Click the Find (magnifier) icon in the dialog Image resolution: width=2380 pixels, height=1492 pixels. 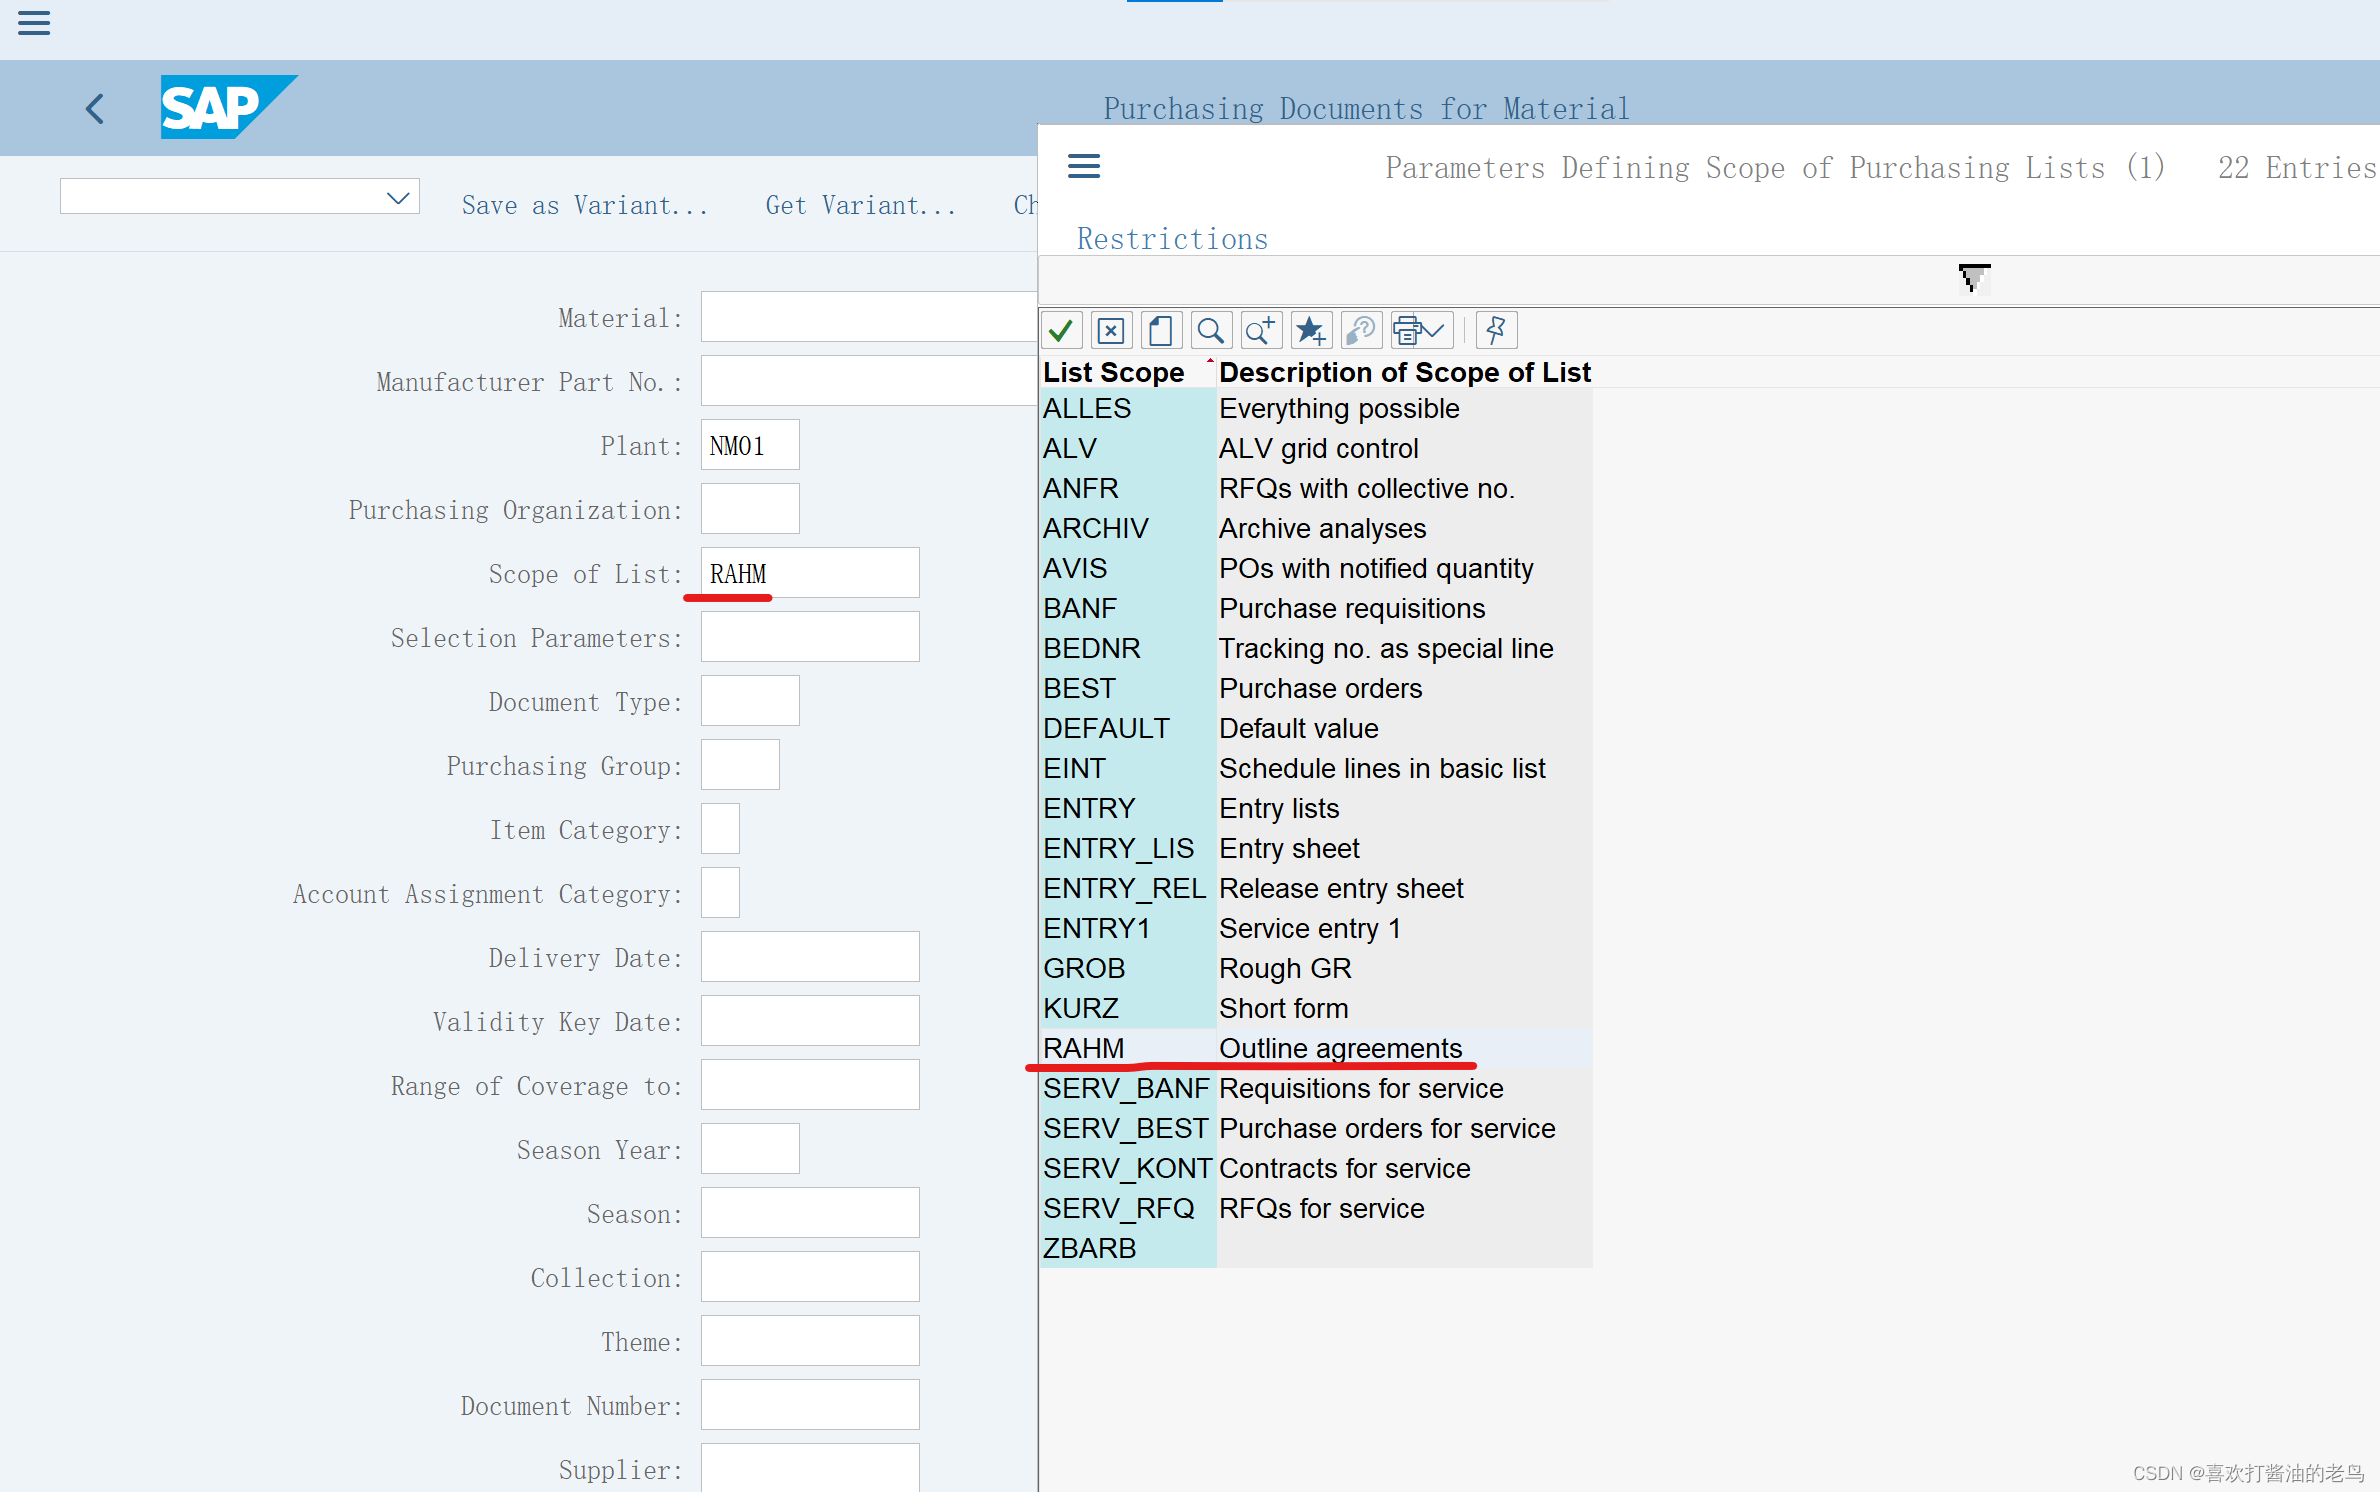[x=1211, y=330]
